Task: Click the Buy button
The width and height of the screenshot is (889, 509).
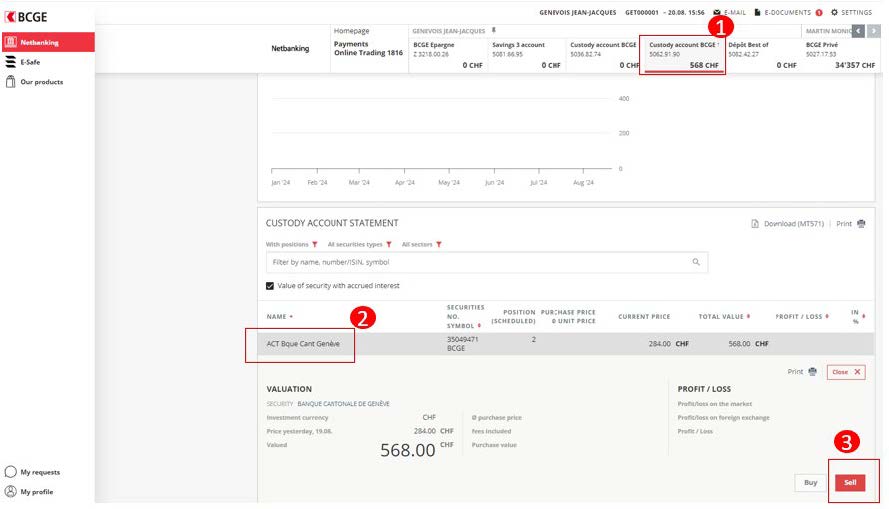Action: click(811, 482)
